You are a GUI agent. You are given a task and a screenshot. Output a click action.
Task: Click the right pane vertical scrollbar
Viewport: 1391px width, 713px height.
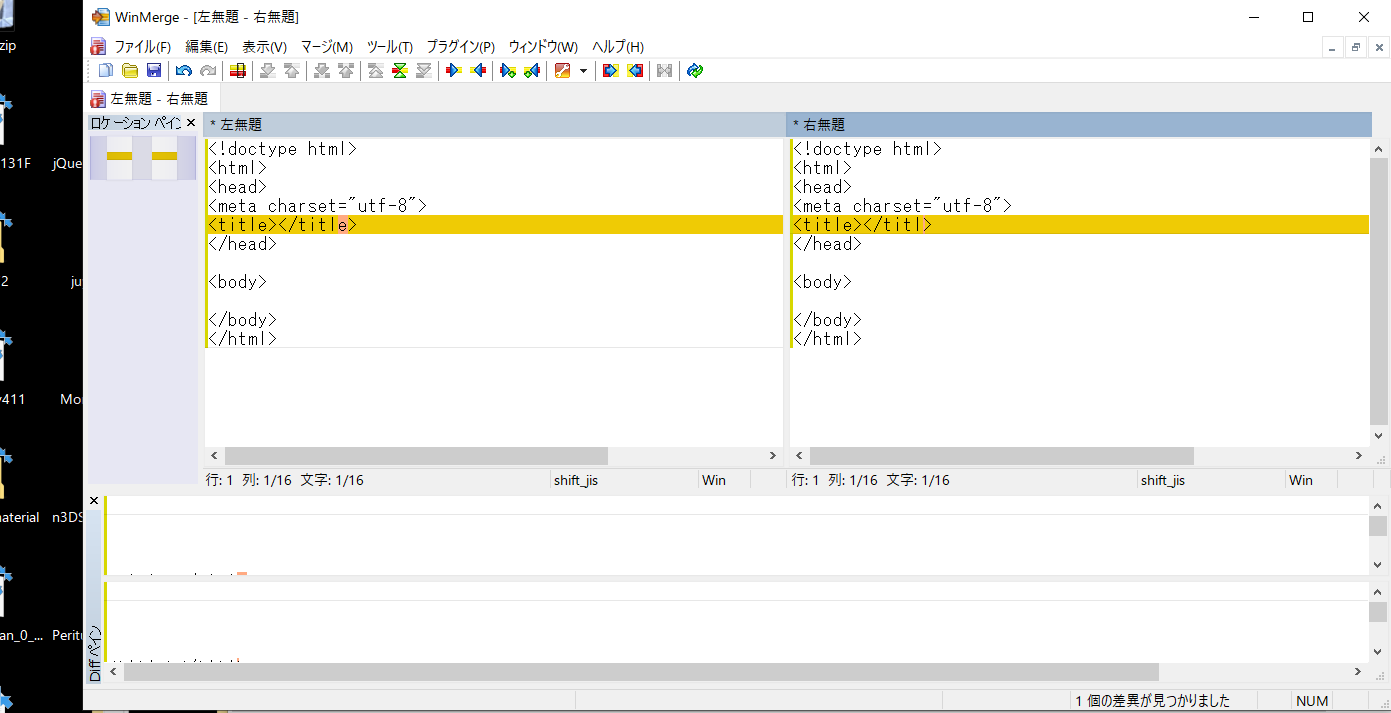[1378, 290]
